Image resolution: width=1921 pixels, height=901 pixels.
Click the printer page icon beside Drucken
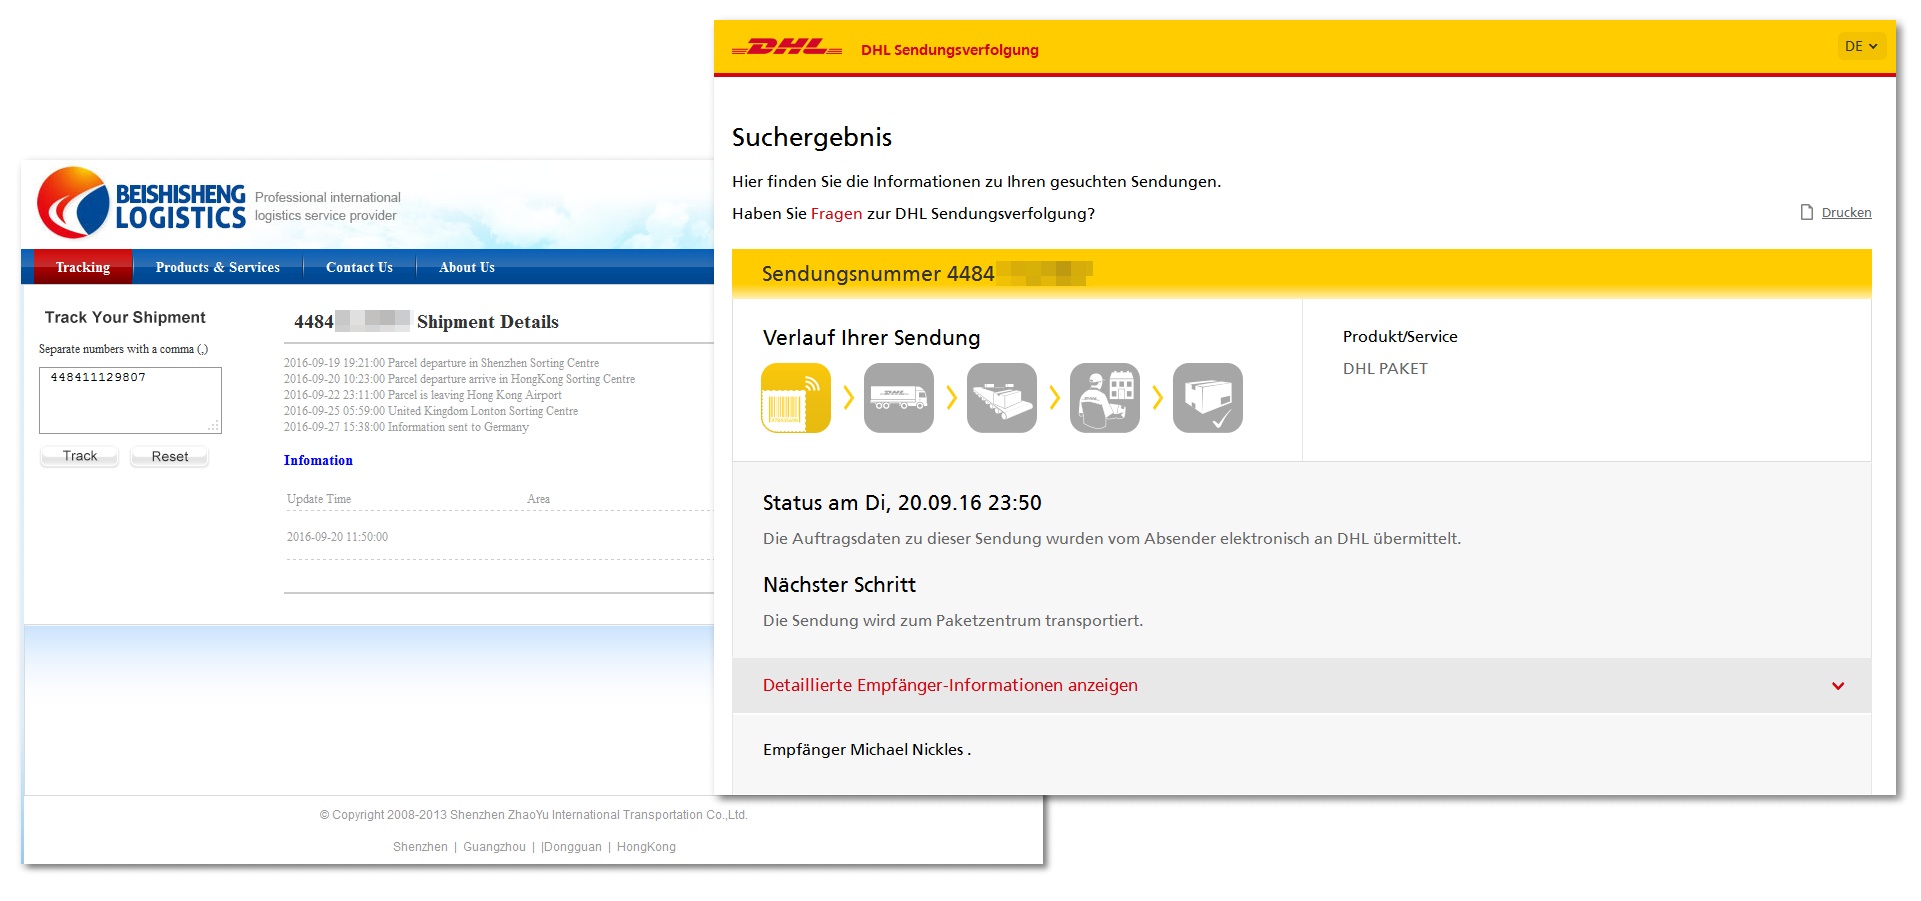point(1806,212)
